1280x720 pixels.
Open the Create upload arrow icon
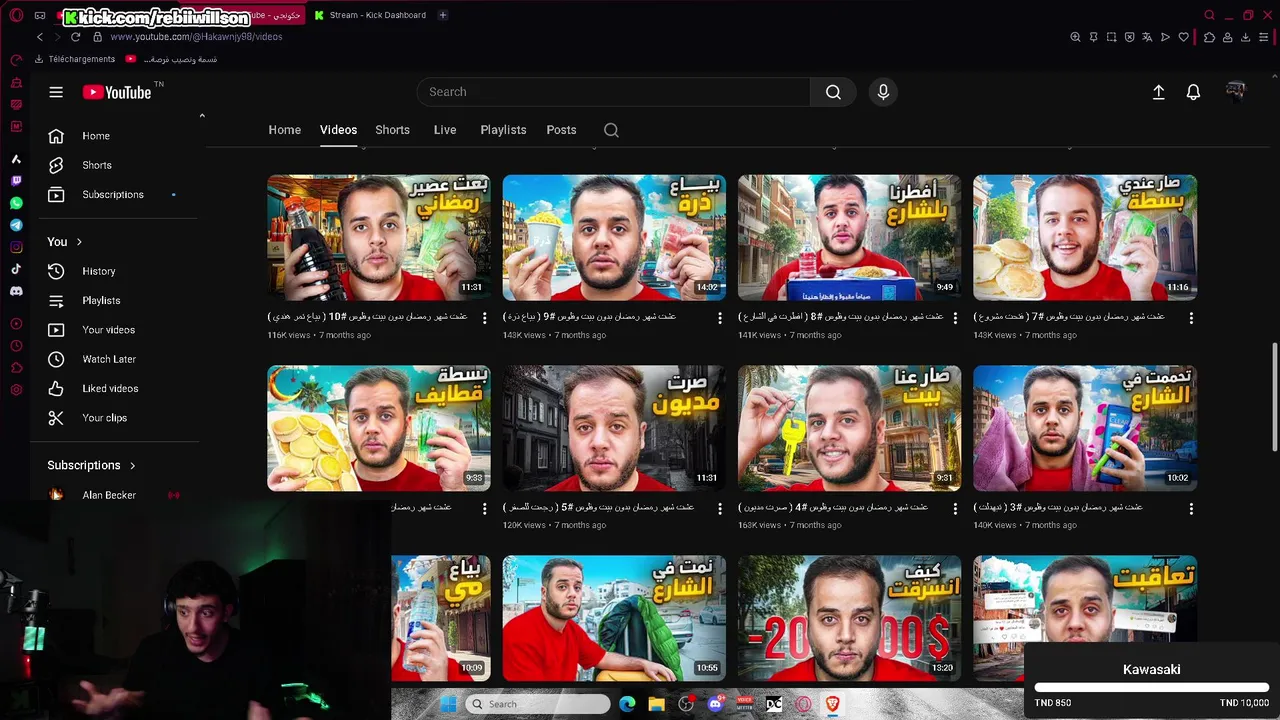point(1158,92)
